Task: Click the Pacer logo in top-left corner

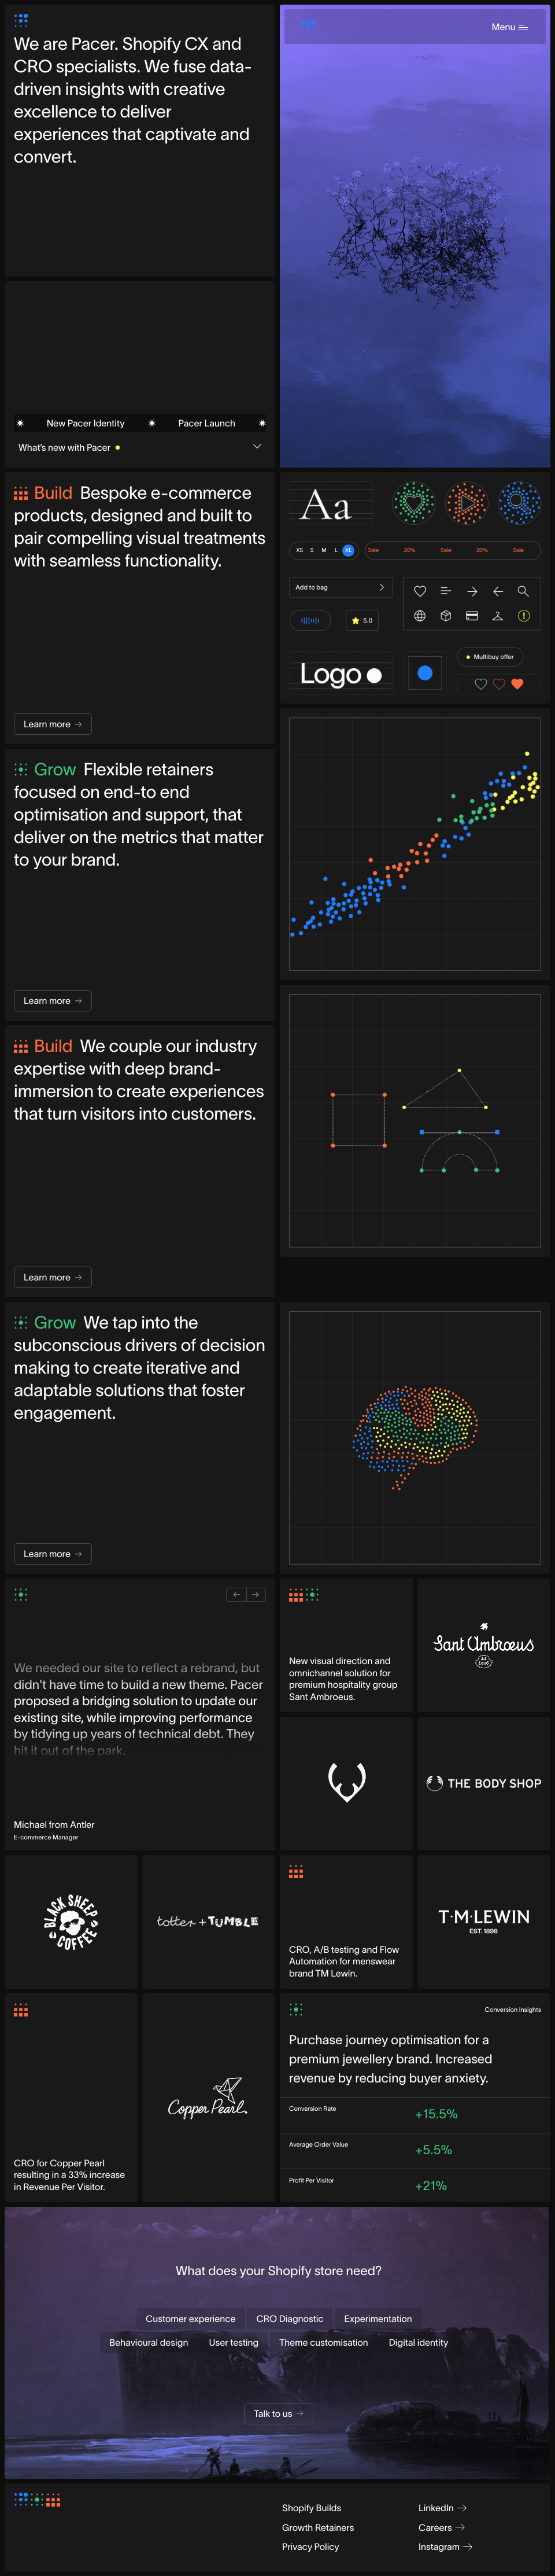Action: [21, 19]
